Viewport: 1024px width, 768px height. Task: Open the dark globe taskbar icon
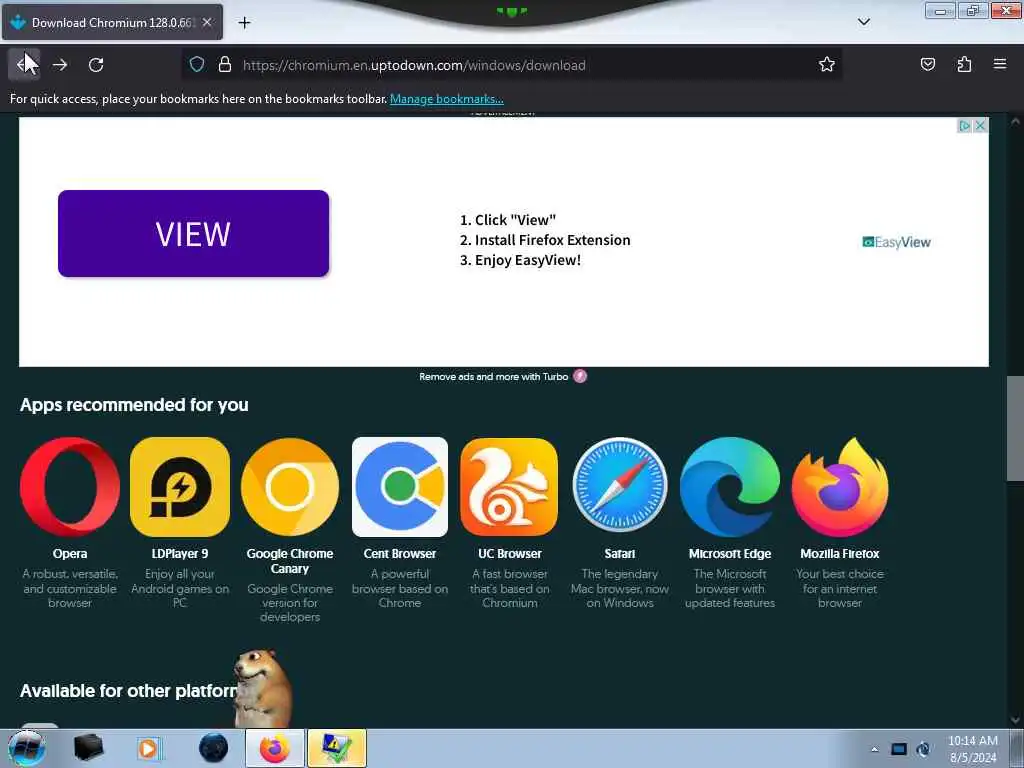point(214,748)
